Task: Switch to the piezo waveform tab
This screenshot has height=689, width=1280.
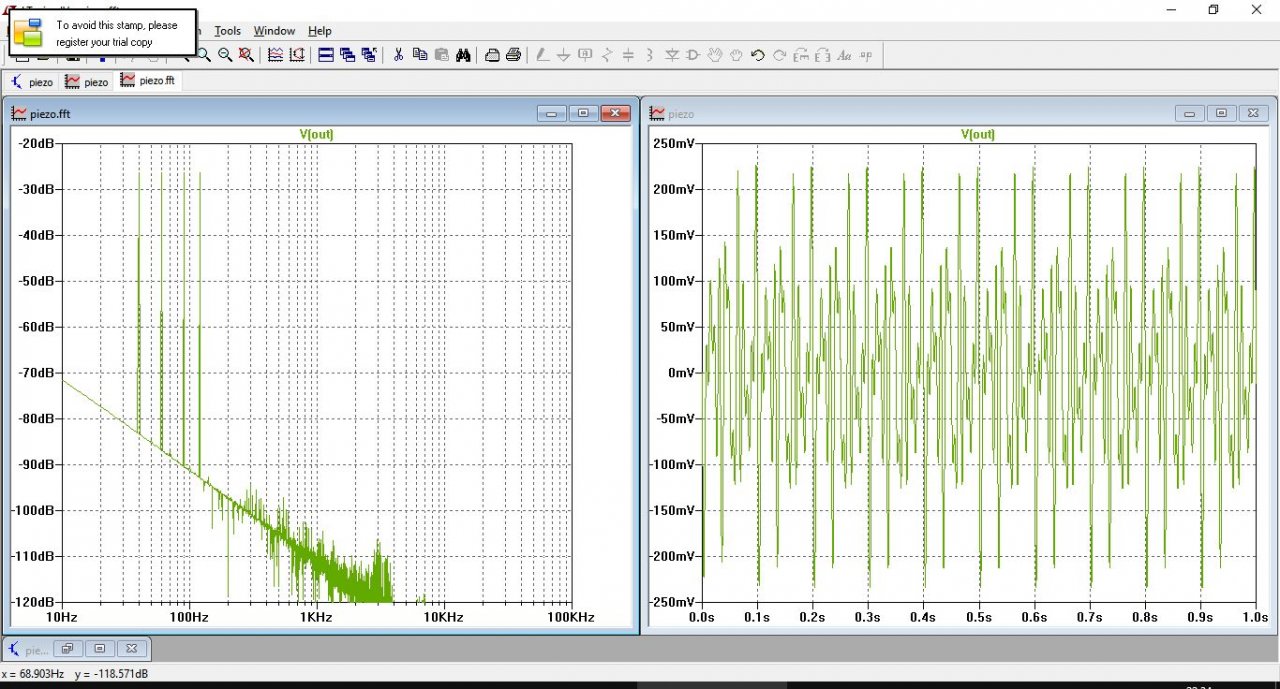Action: [x=86, y=81]
